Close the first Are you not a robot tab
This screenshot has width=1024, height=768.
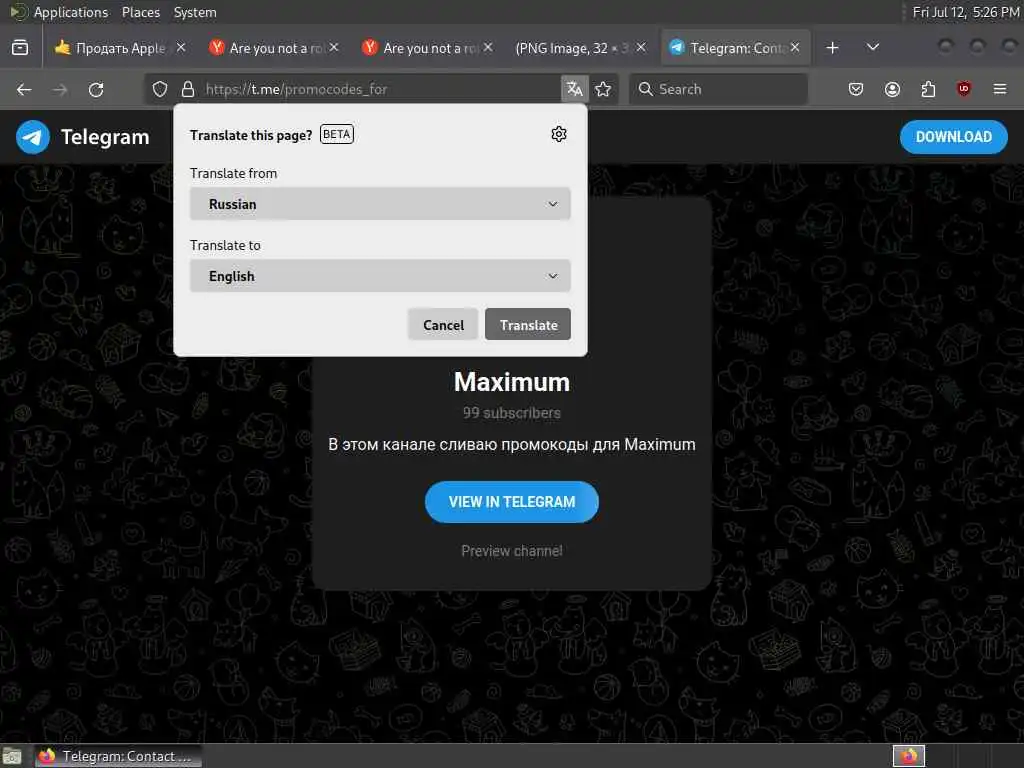tap(334, 48)
